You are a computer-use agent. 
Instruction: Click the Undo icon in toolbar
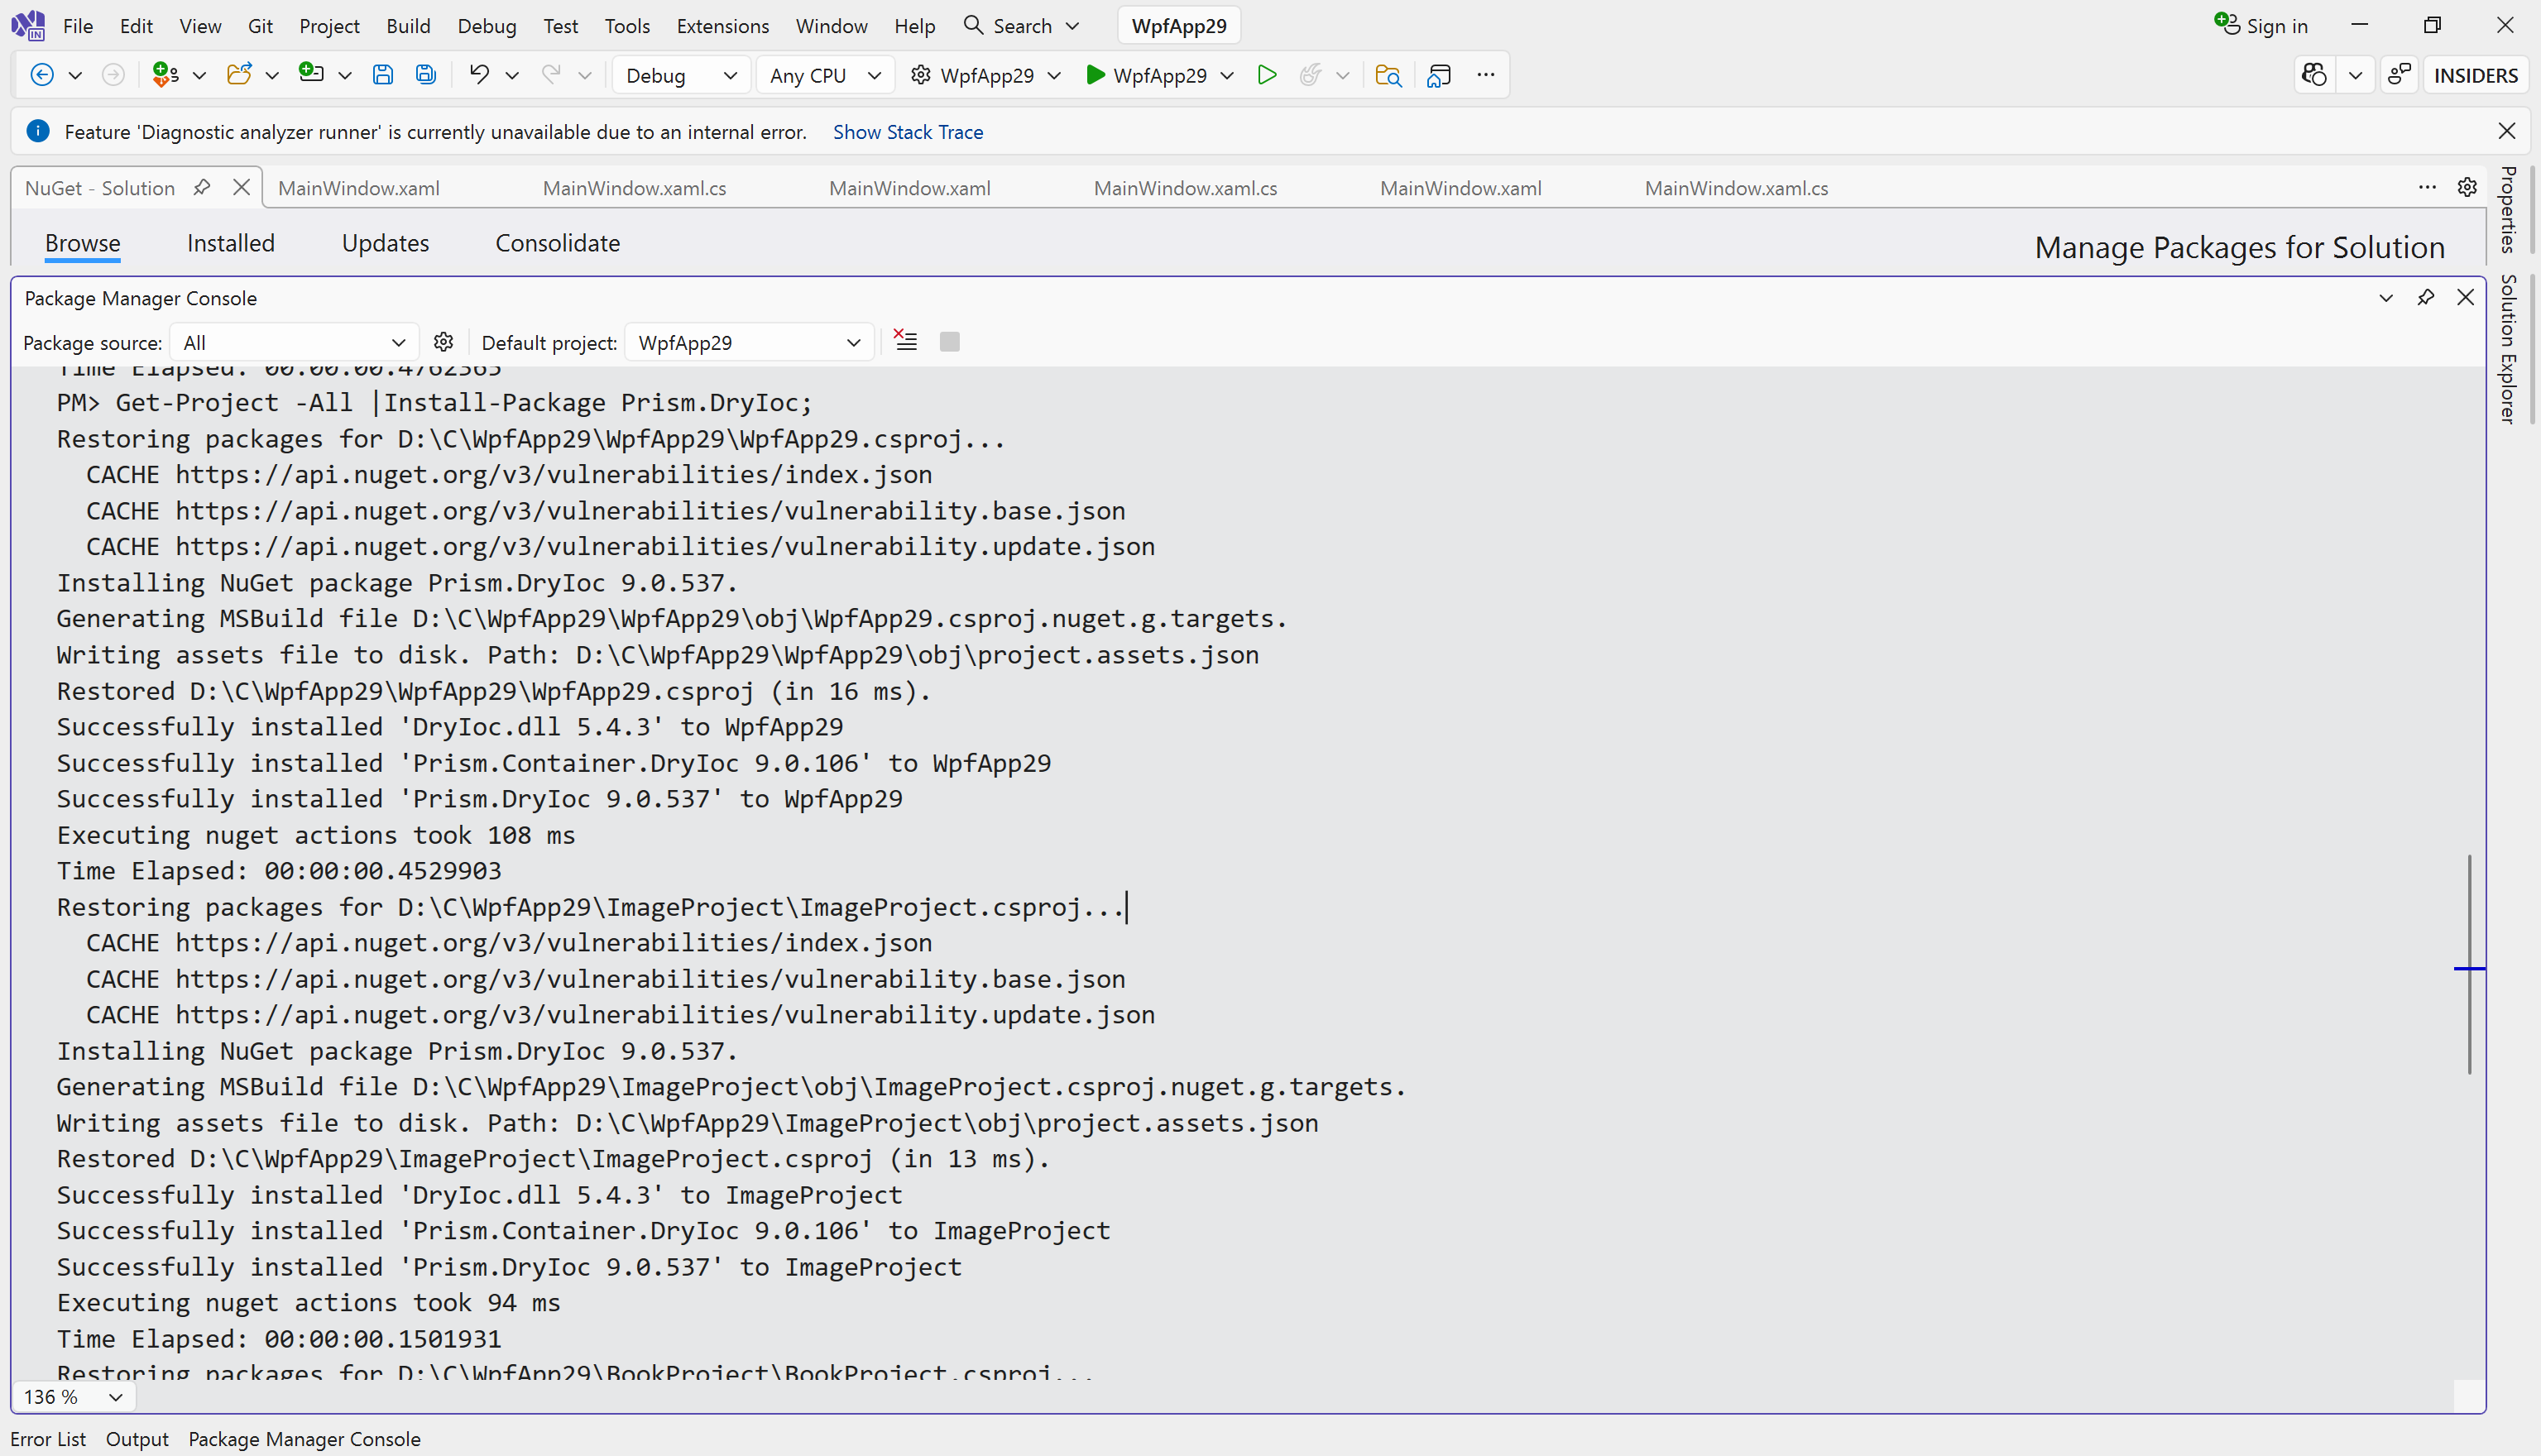tap(479, 75)
